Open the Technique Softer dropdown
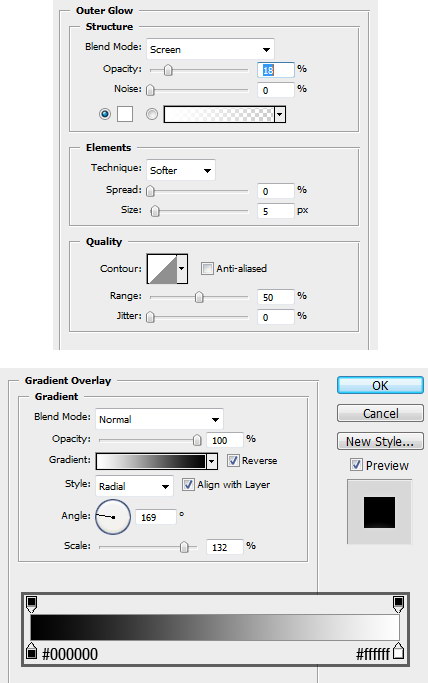428x683 pixels. point(181,170)
